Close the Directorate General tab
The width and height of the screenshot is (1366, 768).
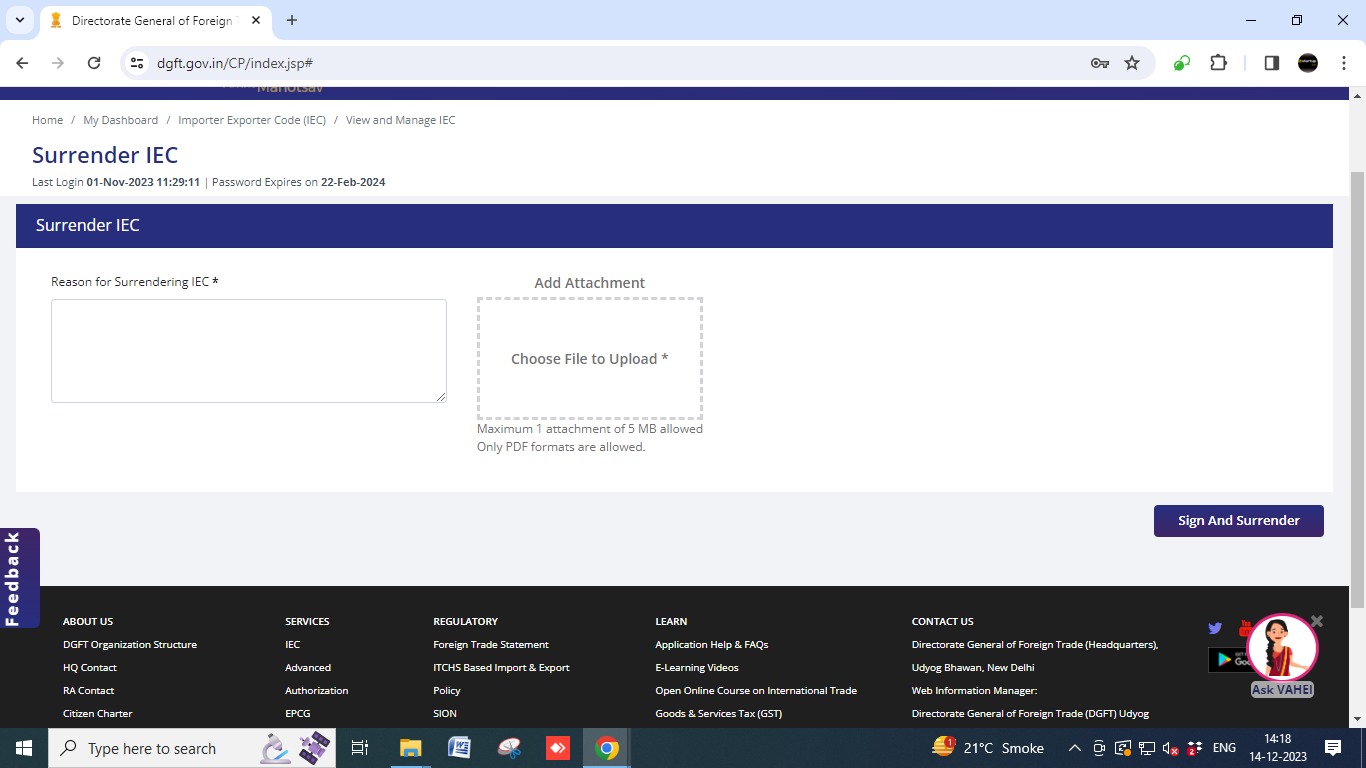pyautogui.click(x=256, y=20)
